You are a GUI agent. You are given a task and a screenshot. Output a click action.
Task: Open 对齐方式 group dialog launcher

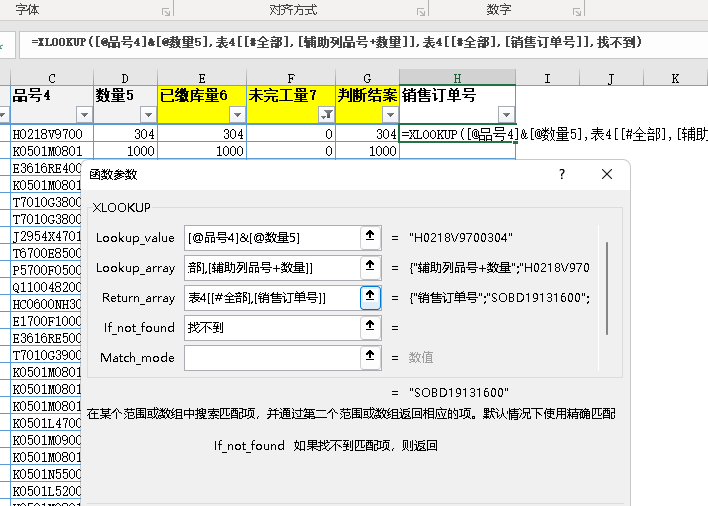(421, 12)
